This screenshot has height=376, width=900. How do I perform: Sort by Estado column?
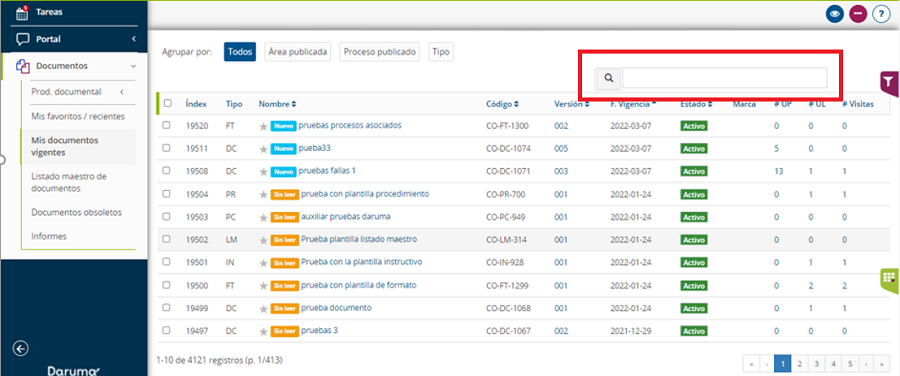coord(697,104)
